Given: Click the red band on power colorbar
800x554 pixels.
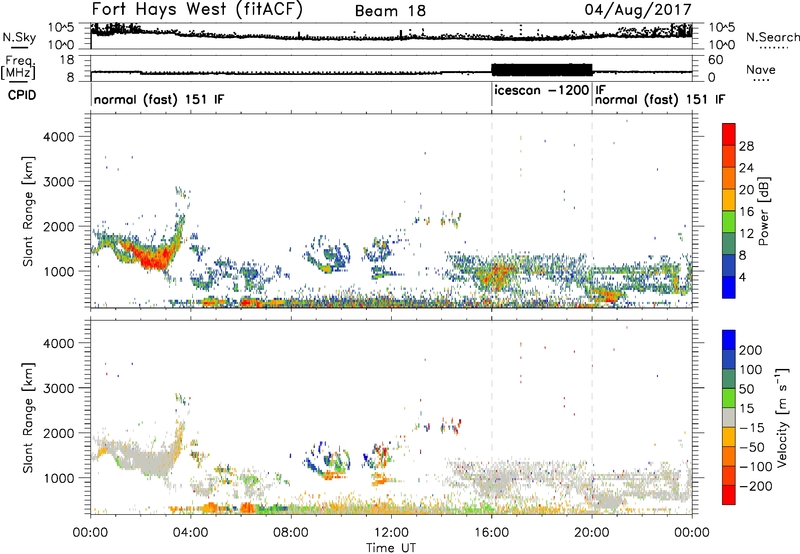Looking at the screenshot, I should point(729,135).
